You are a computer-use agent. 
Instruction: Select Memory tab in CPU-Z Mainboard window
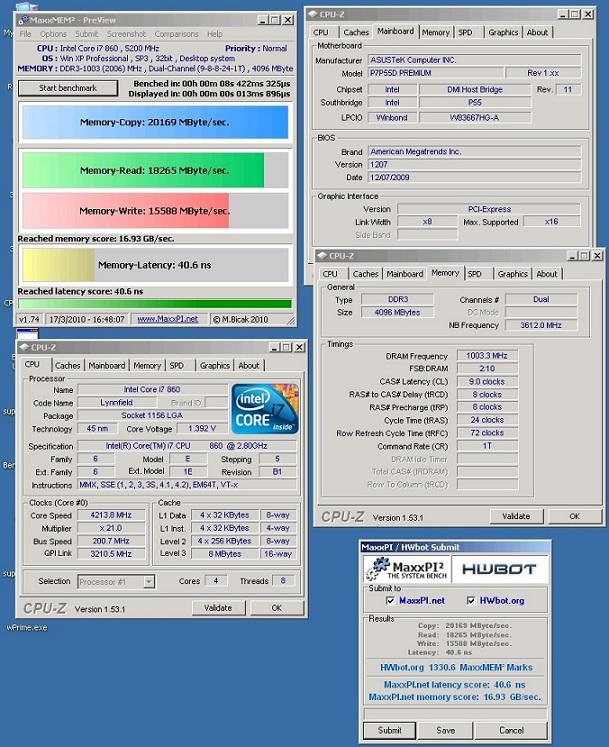pyautogui.click(x=436, y=32)
